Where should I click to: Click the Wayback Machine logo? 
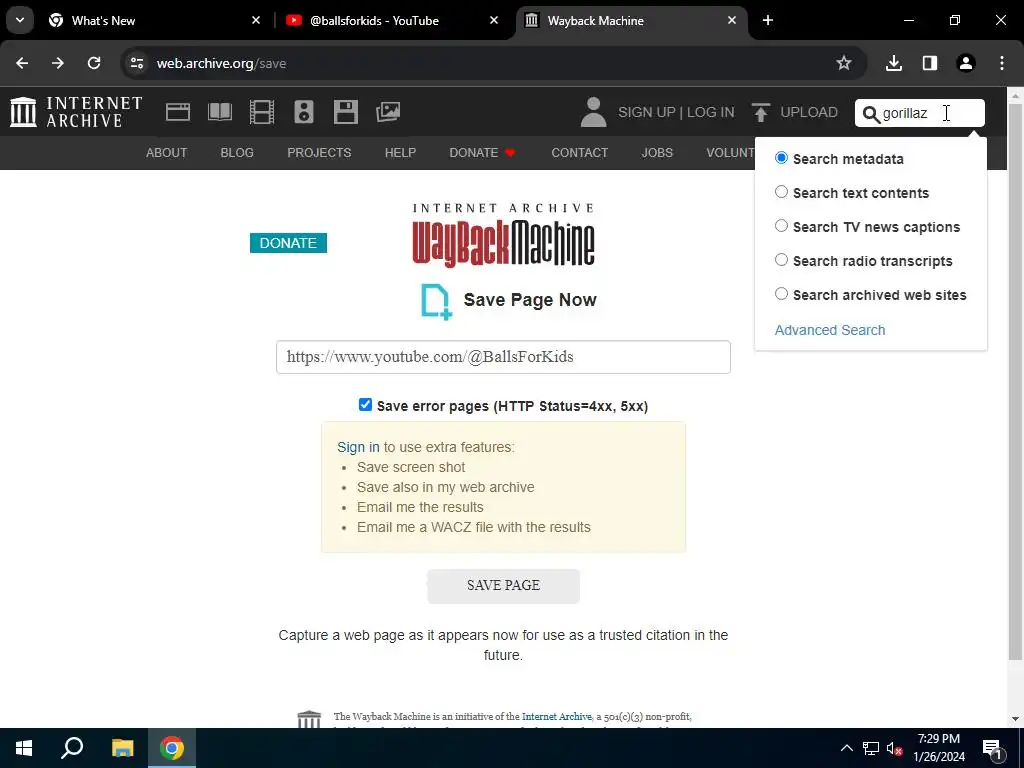(503, 236)
